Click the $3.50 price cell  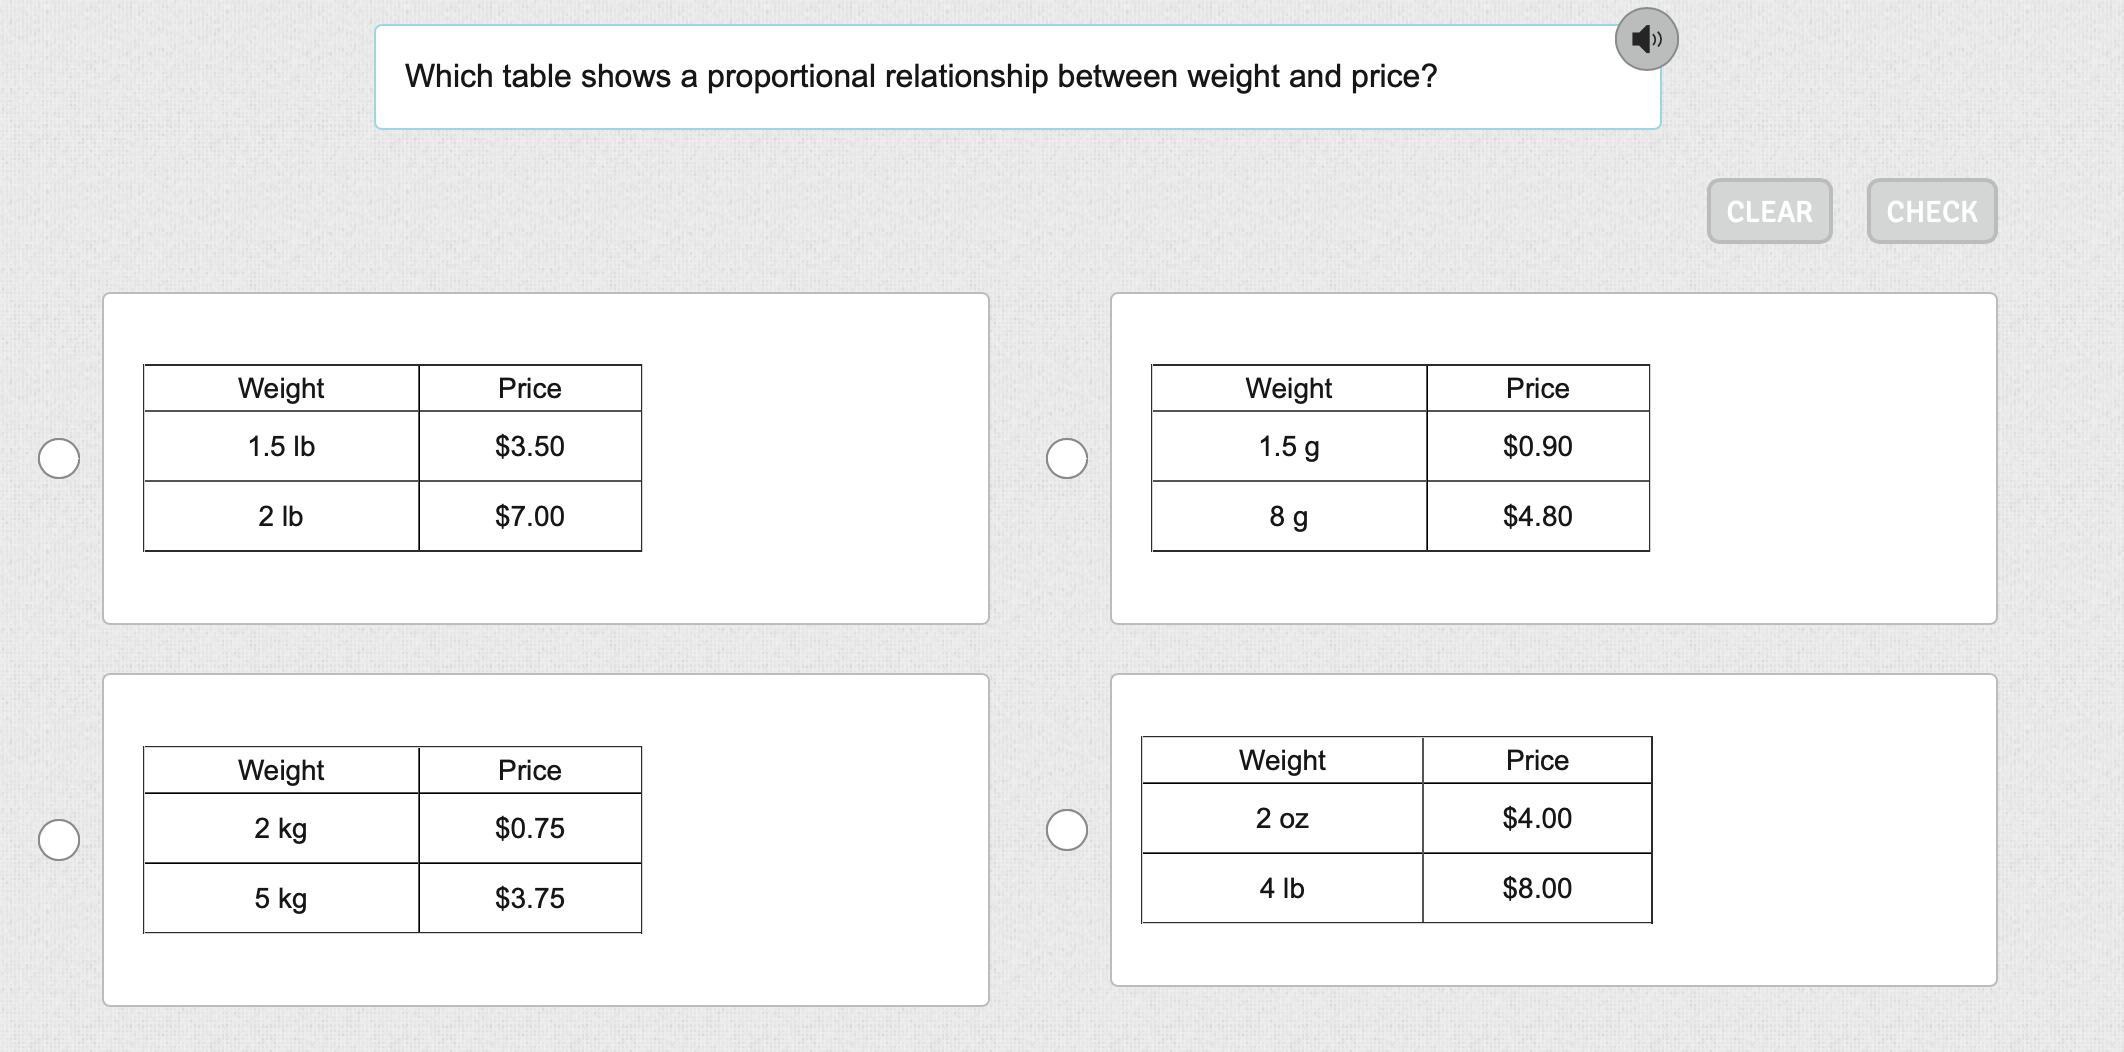pyautogui.click(x=529, y=446)
